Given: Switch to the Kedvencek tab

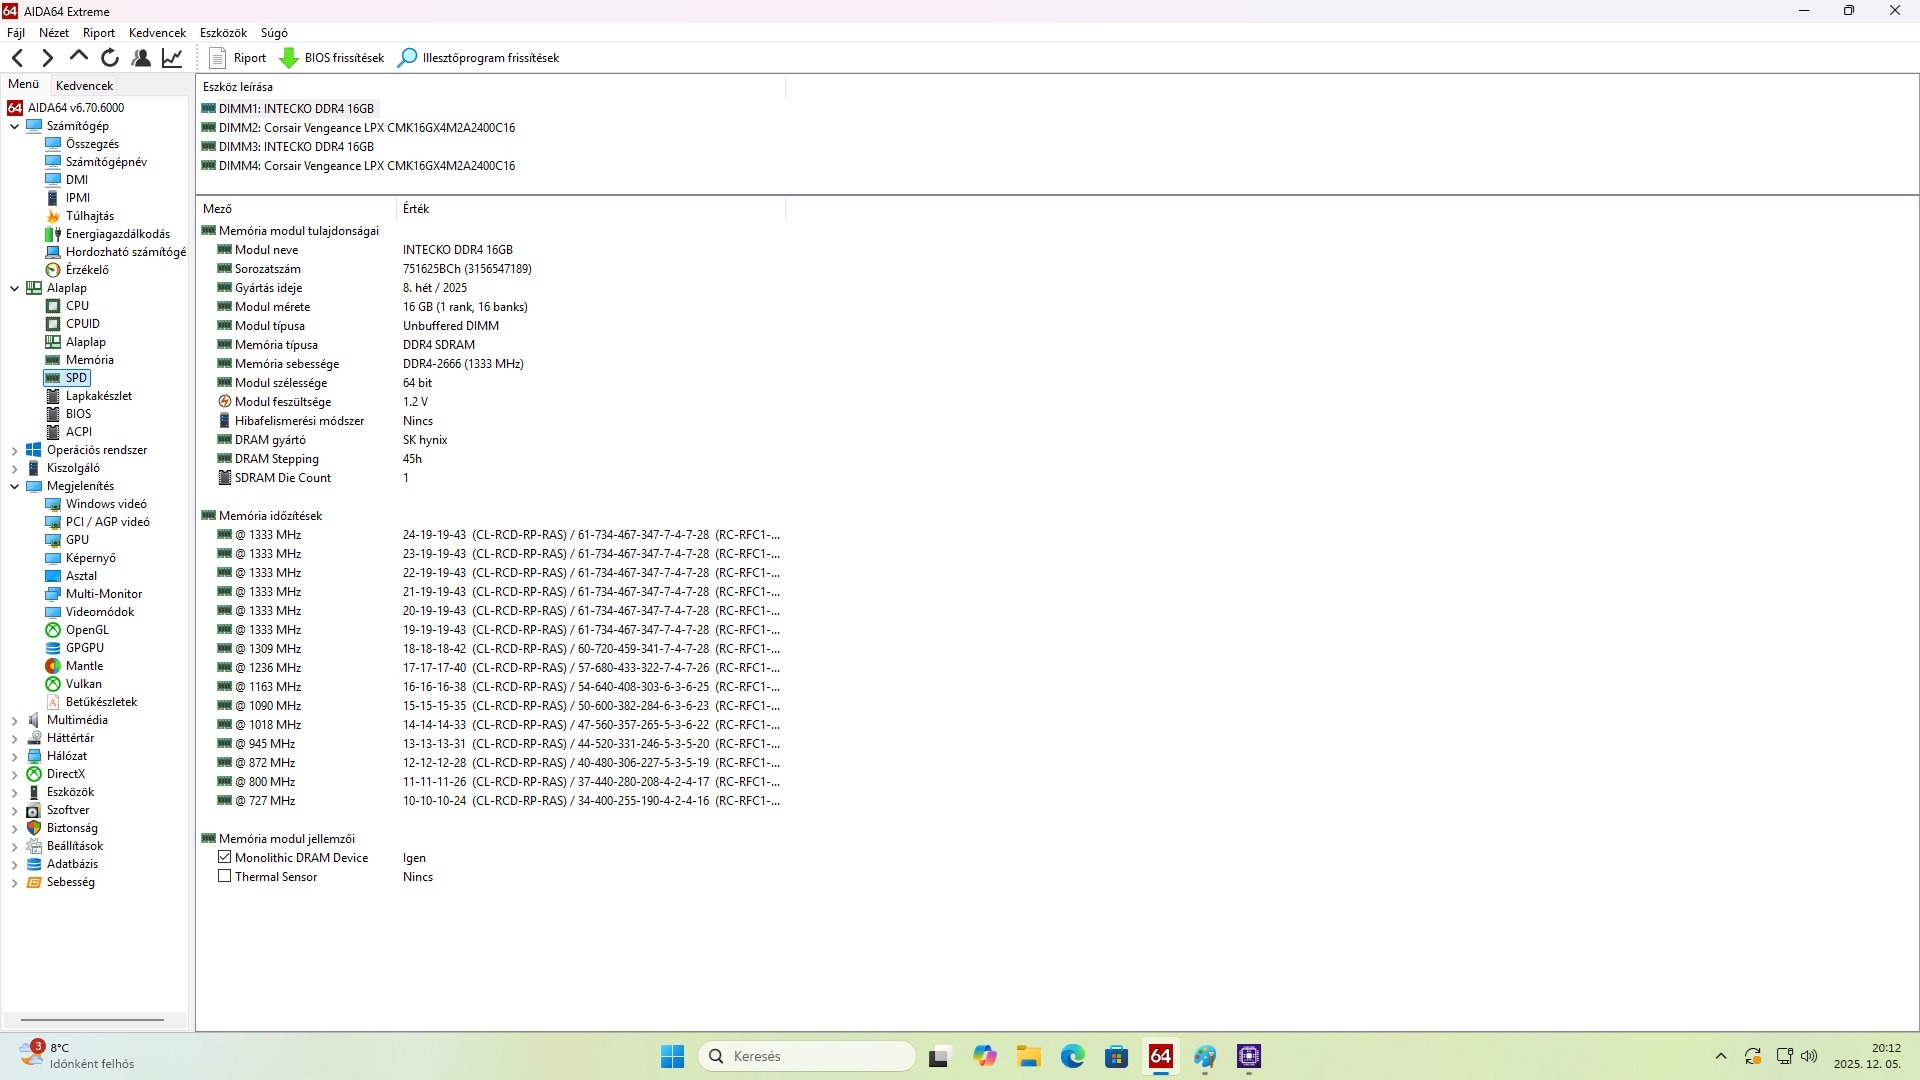Looking at the screenshot, I should click(84, 85).
